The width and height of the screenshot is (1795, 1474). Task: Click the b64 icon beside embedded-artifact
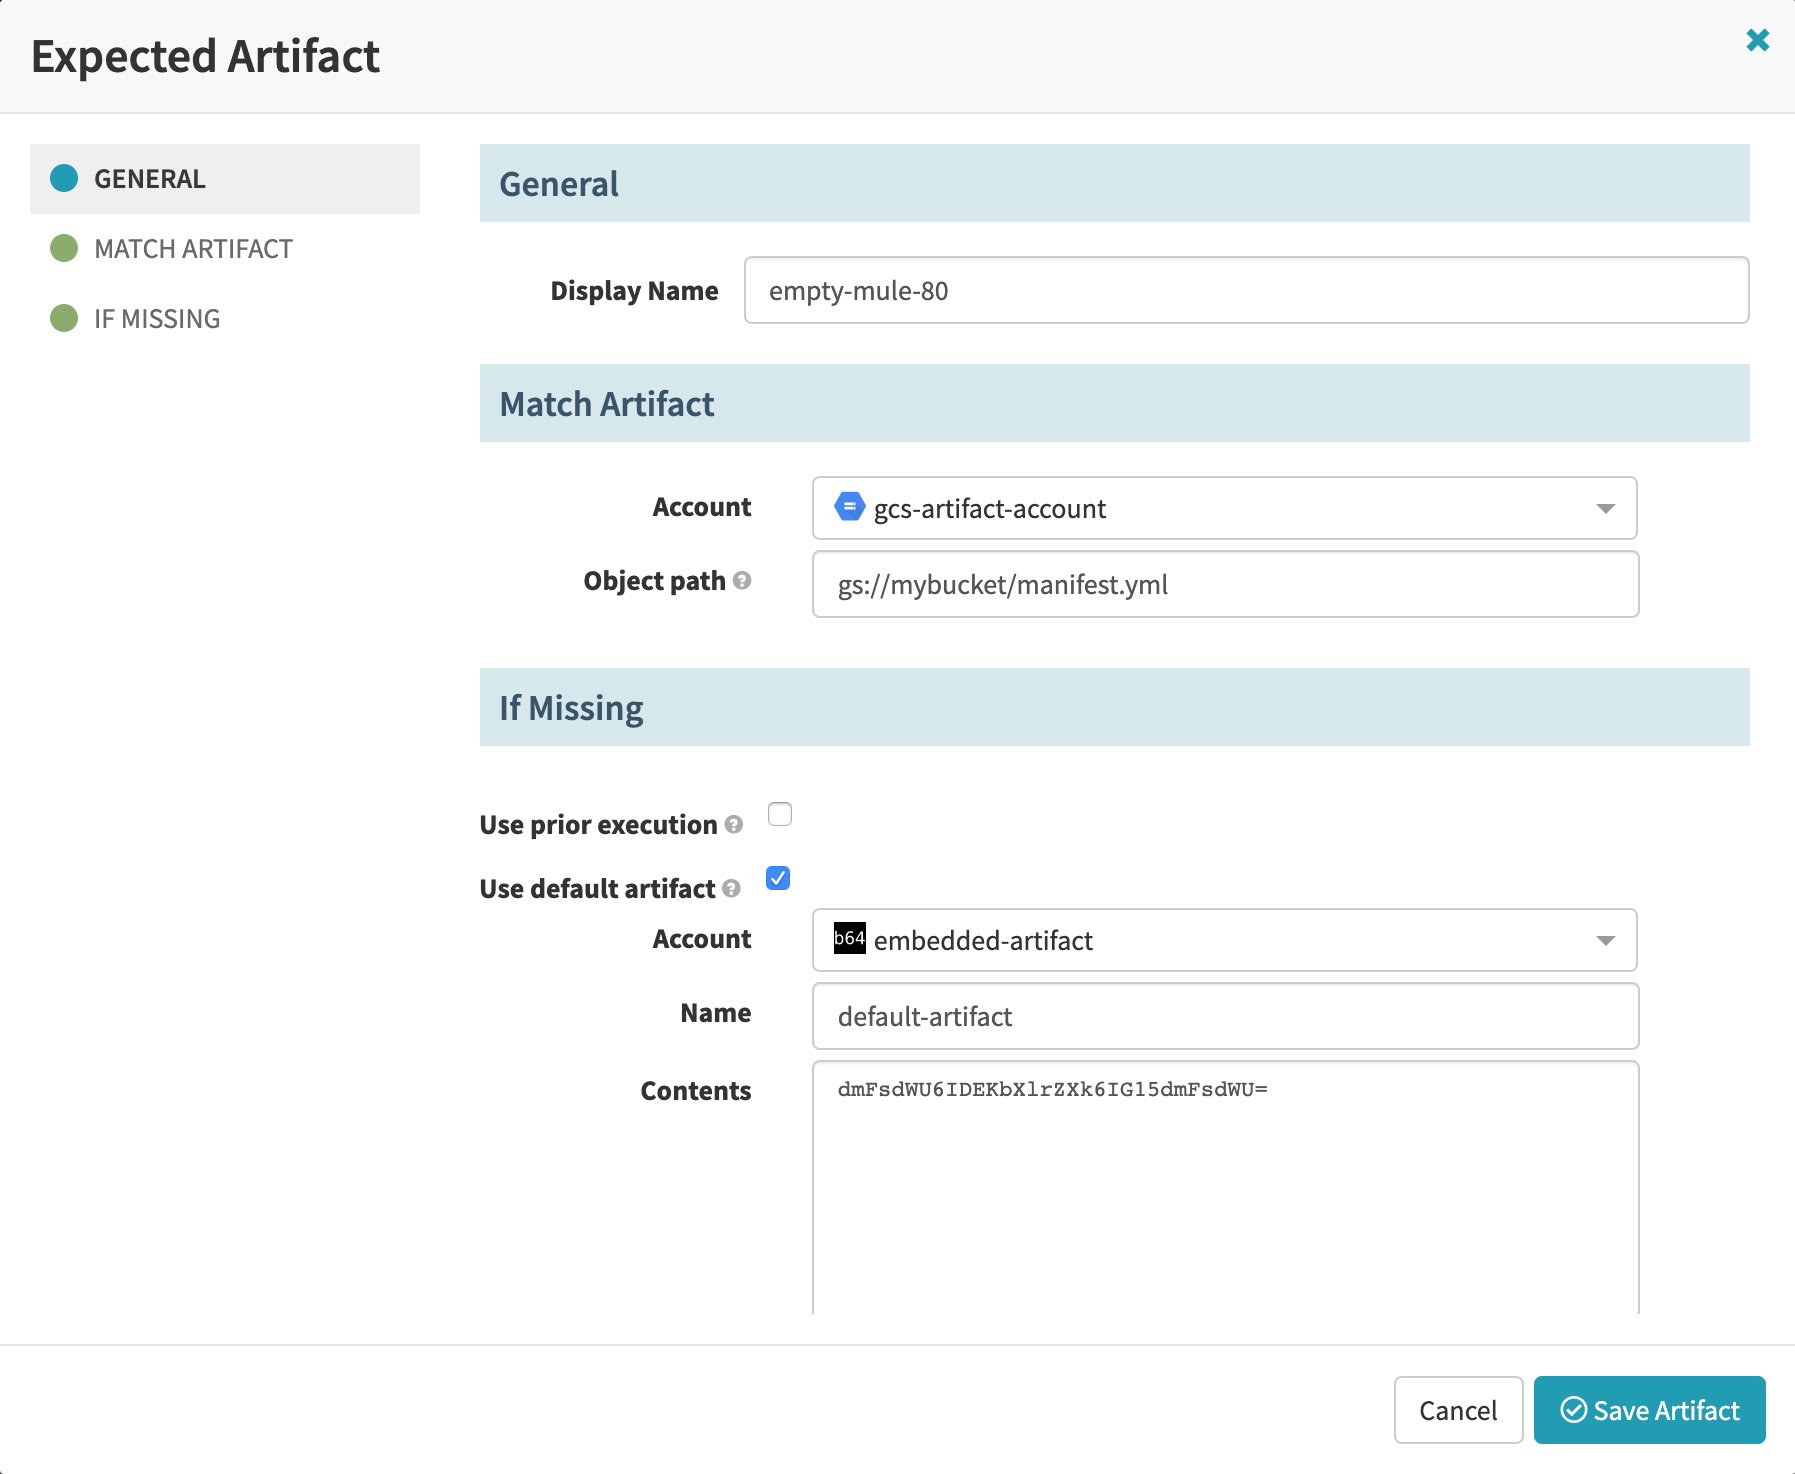click(849, 940)
